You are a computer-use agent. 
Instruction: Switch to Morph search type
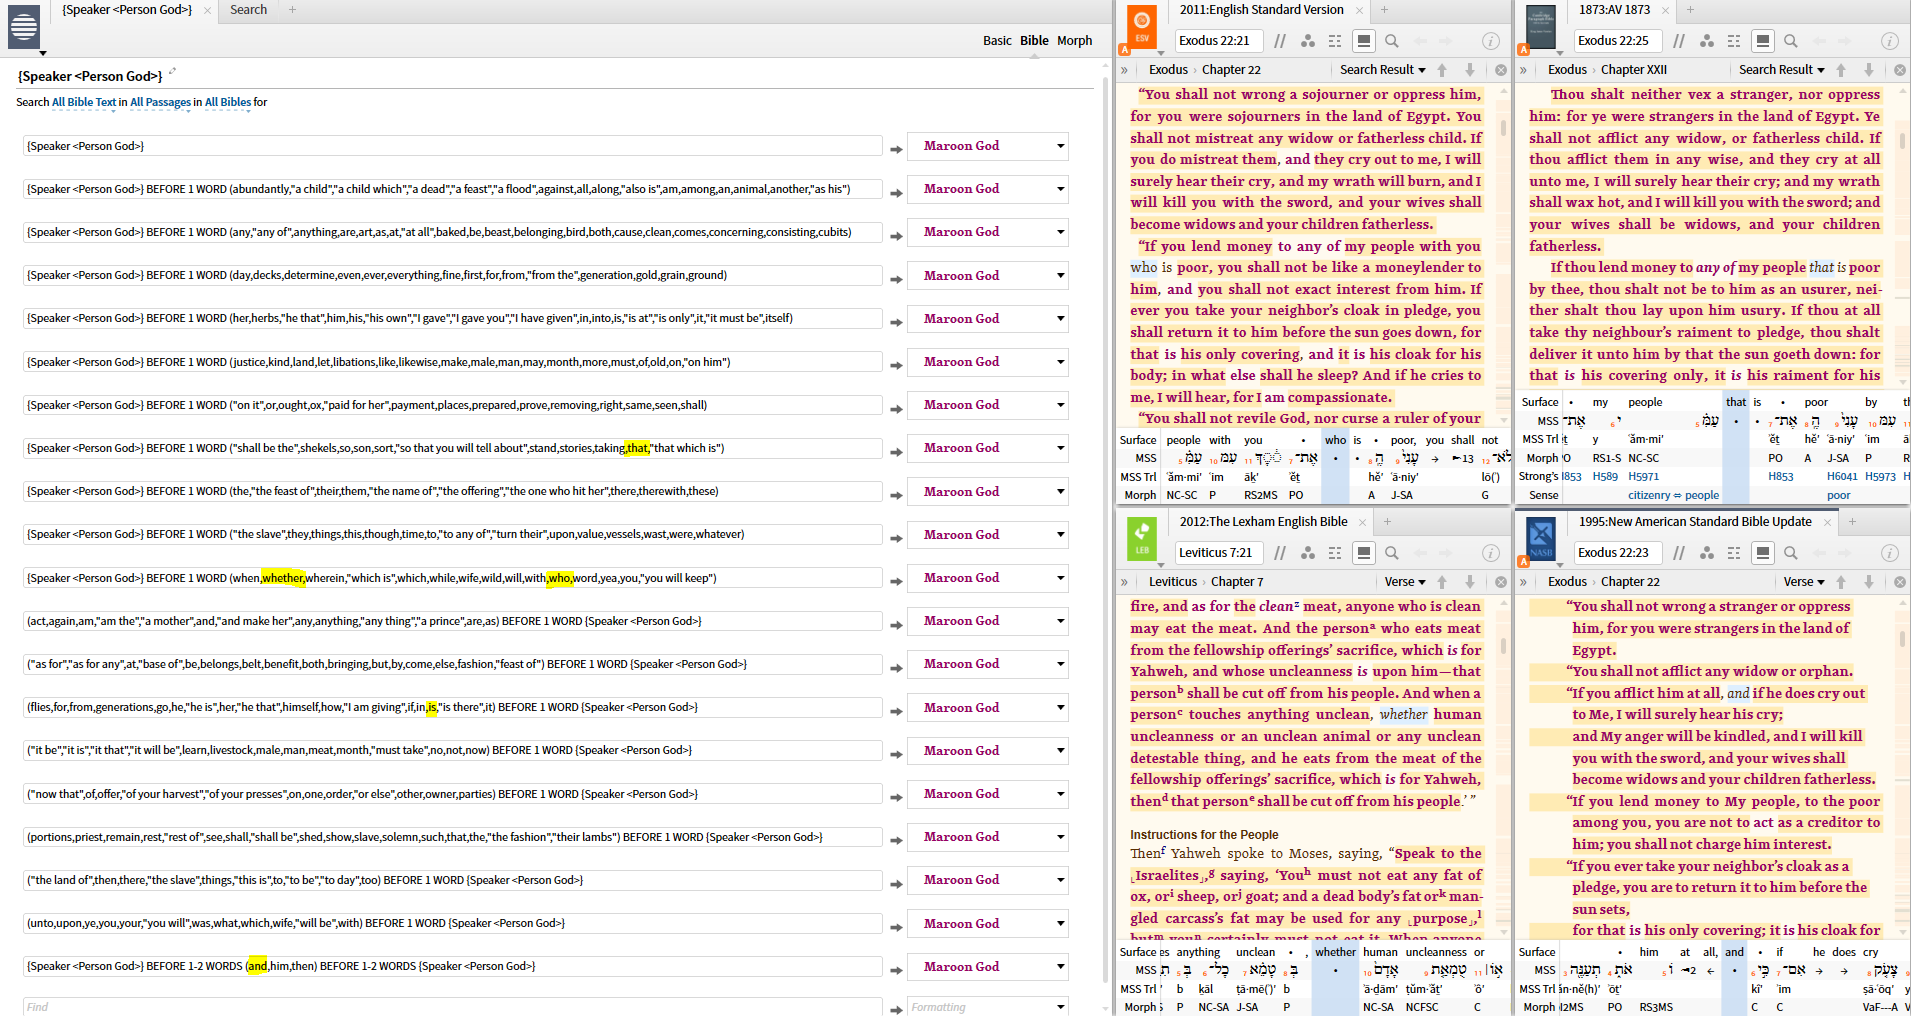coord(1075,41)
